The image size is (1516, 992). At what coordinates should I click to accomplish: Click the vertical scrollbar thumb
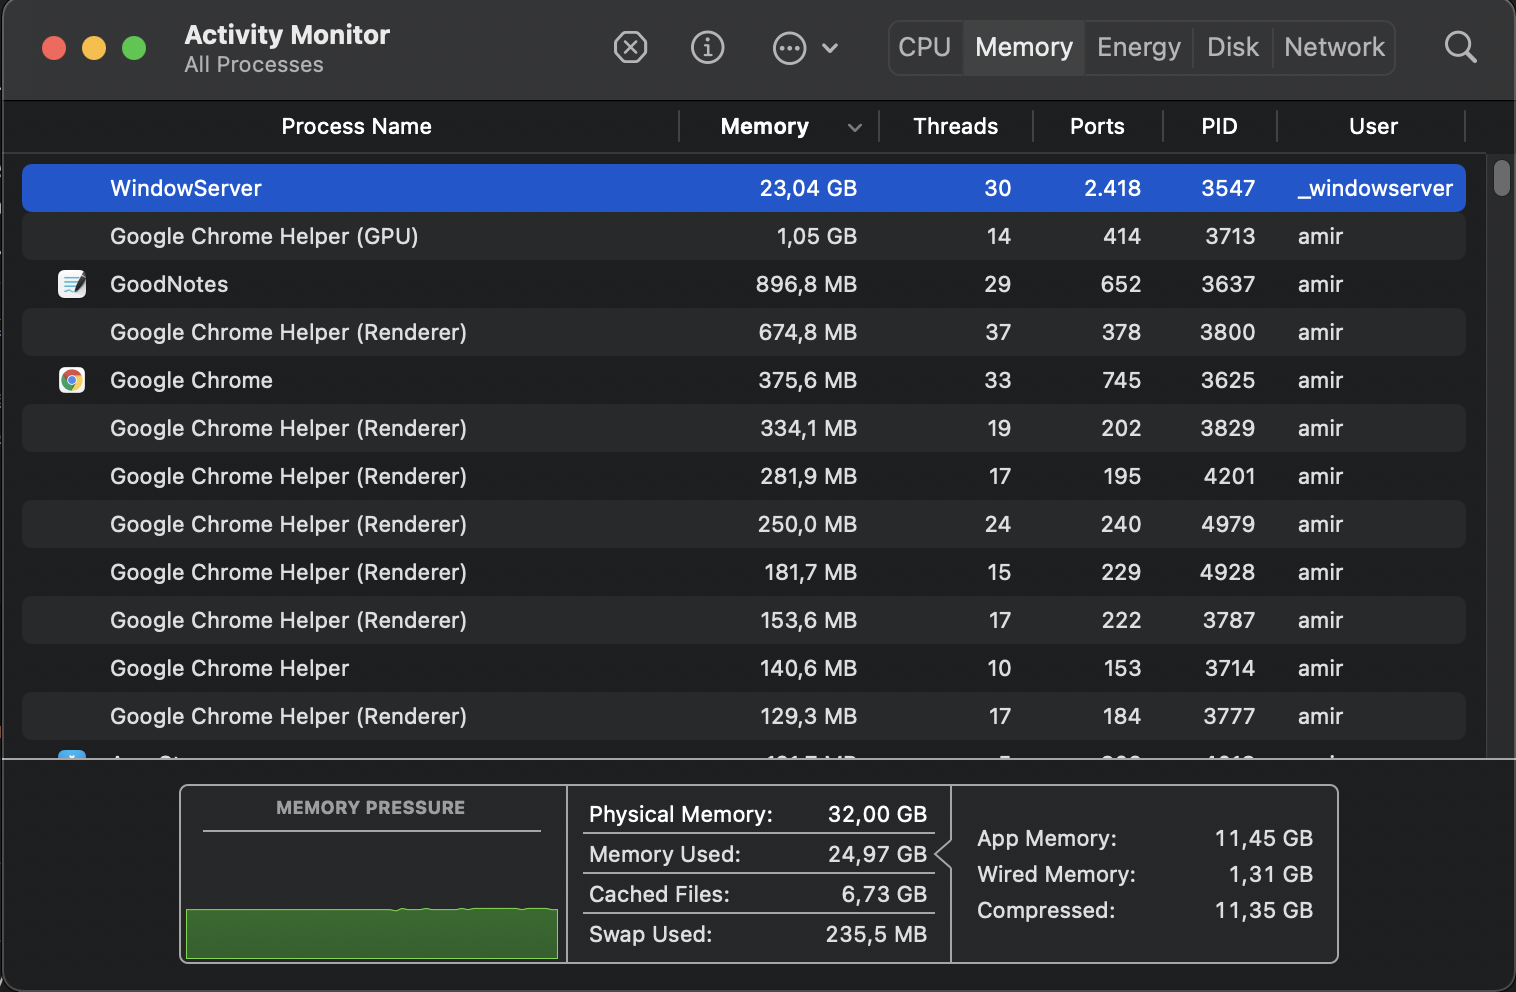pyautogui.click(x=1501, y=178)
